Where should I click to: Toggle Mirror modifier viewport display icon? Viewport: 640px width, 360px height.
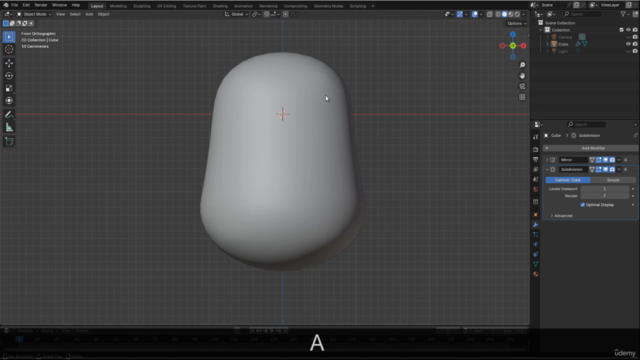[605, 160]
